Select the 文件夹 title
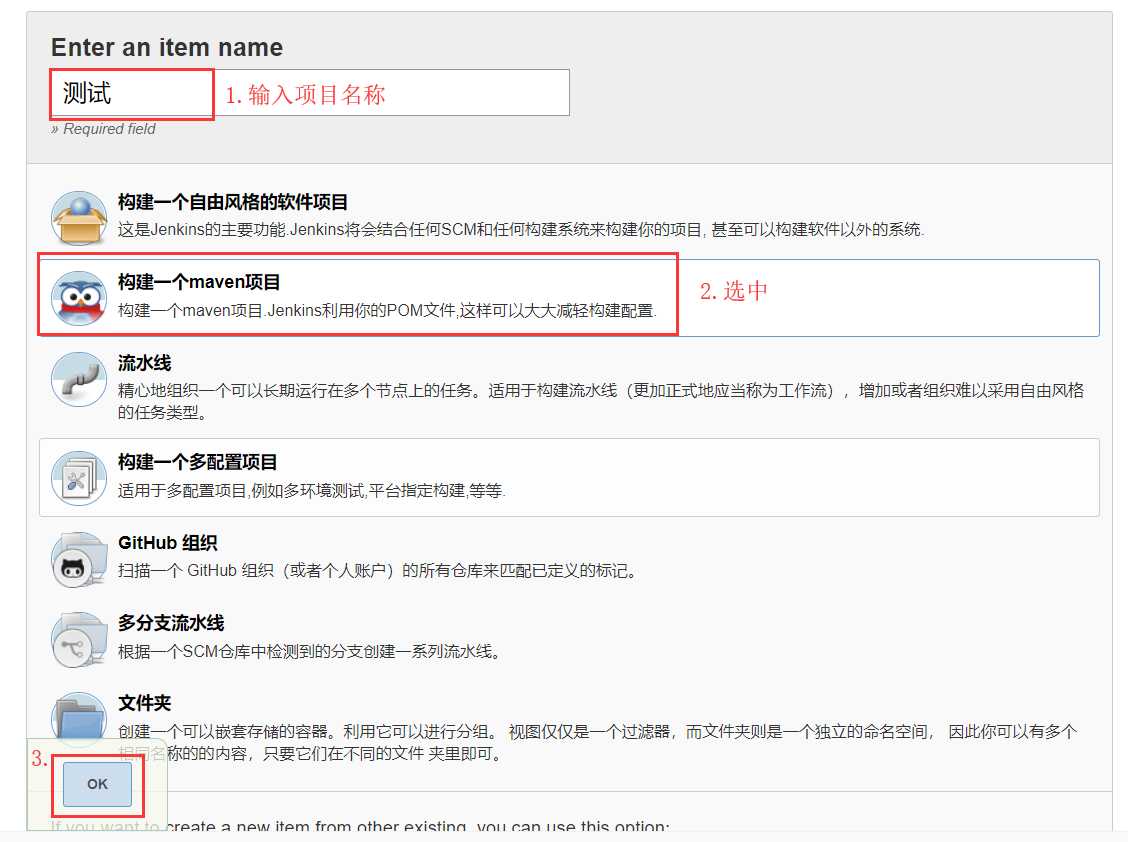This screenshot has width=1128, height=842. [145, 703]
